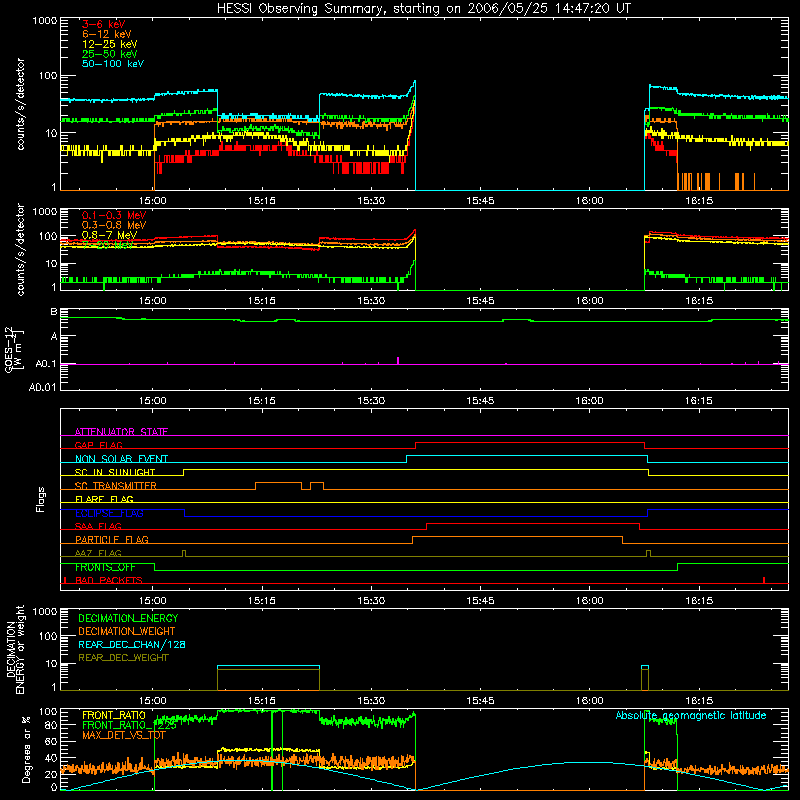The image size is (800, 800).
Task: Click the yellow 12-25 keV legend entry
Action: pyautogui.click(x=110, y=44)
